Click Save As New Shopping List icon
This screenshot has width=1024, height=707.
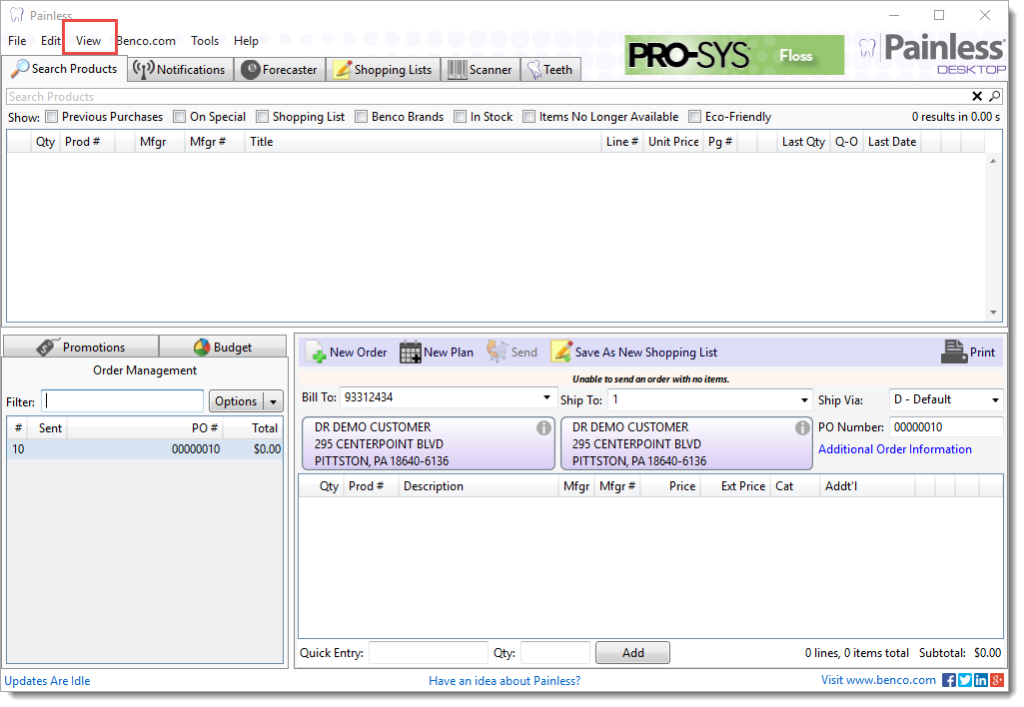pos(561,352)
